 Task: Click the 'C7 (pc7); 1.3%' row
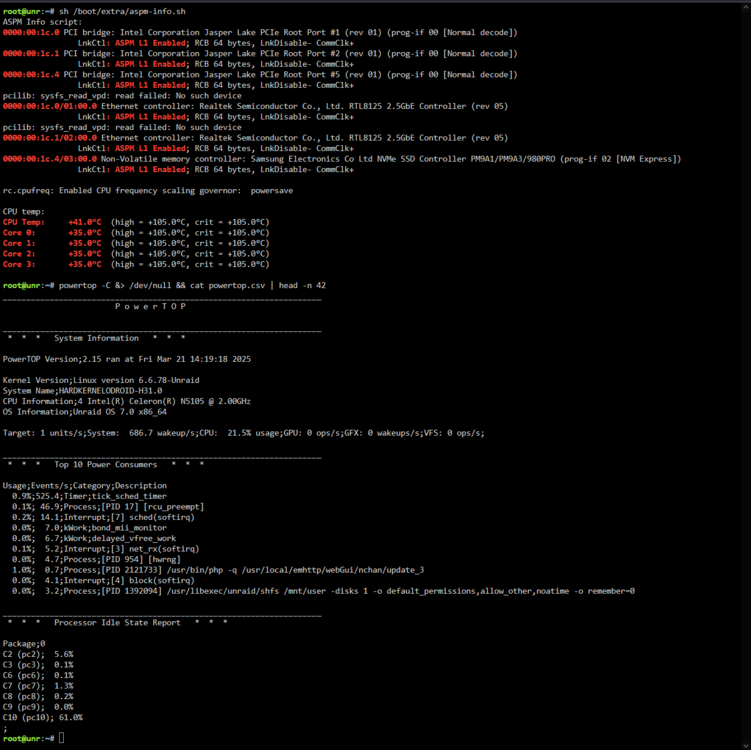38,685
